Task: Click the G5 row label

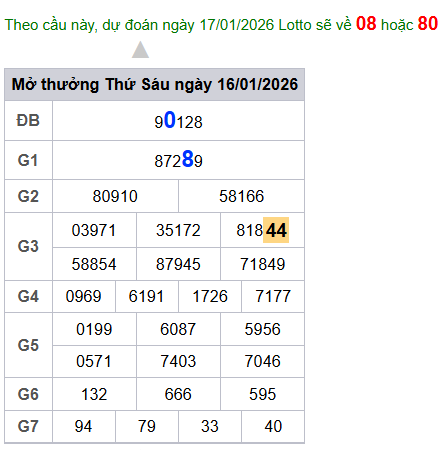Action: (x=28, y=345)
